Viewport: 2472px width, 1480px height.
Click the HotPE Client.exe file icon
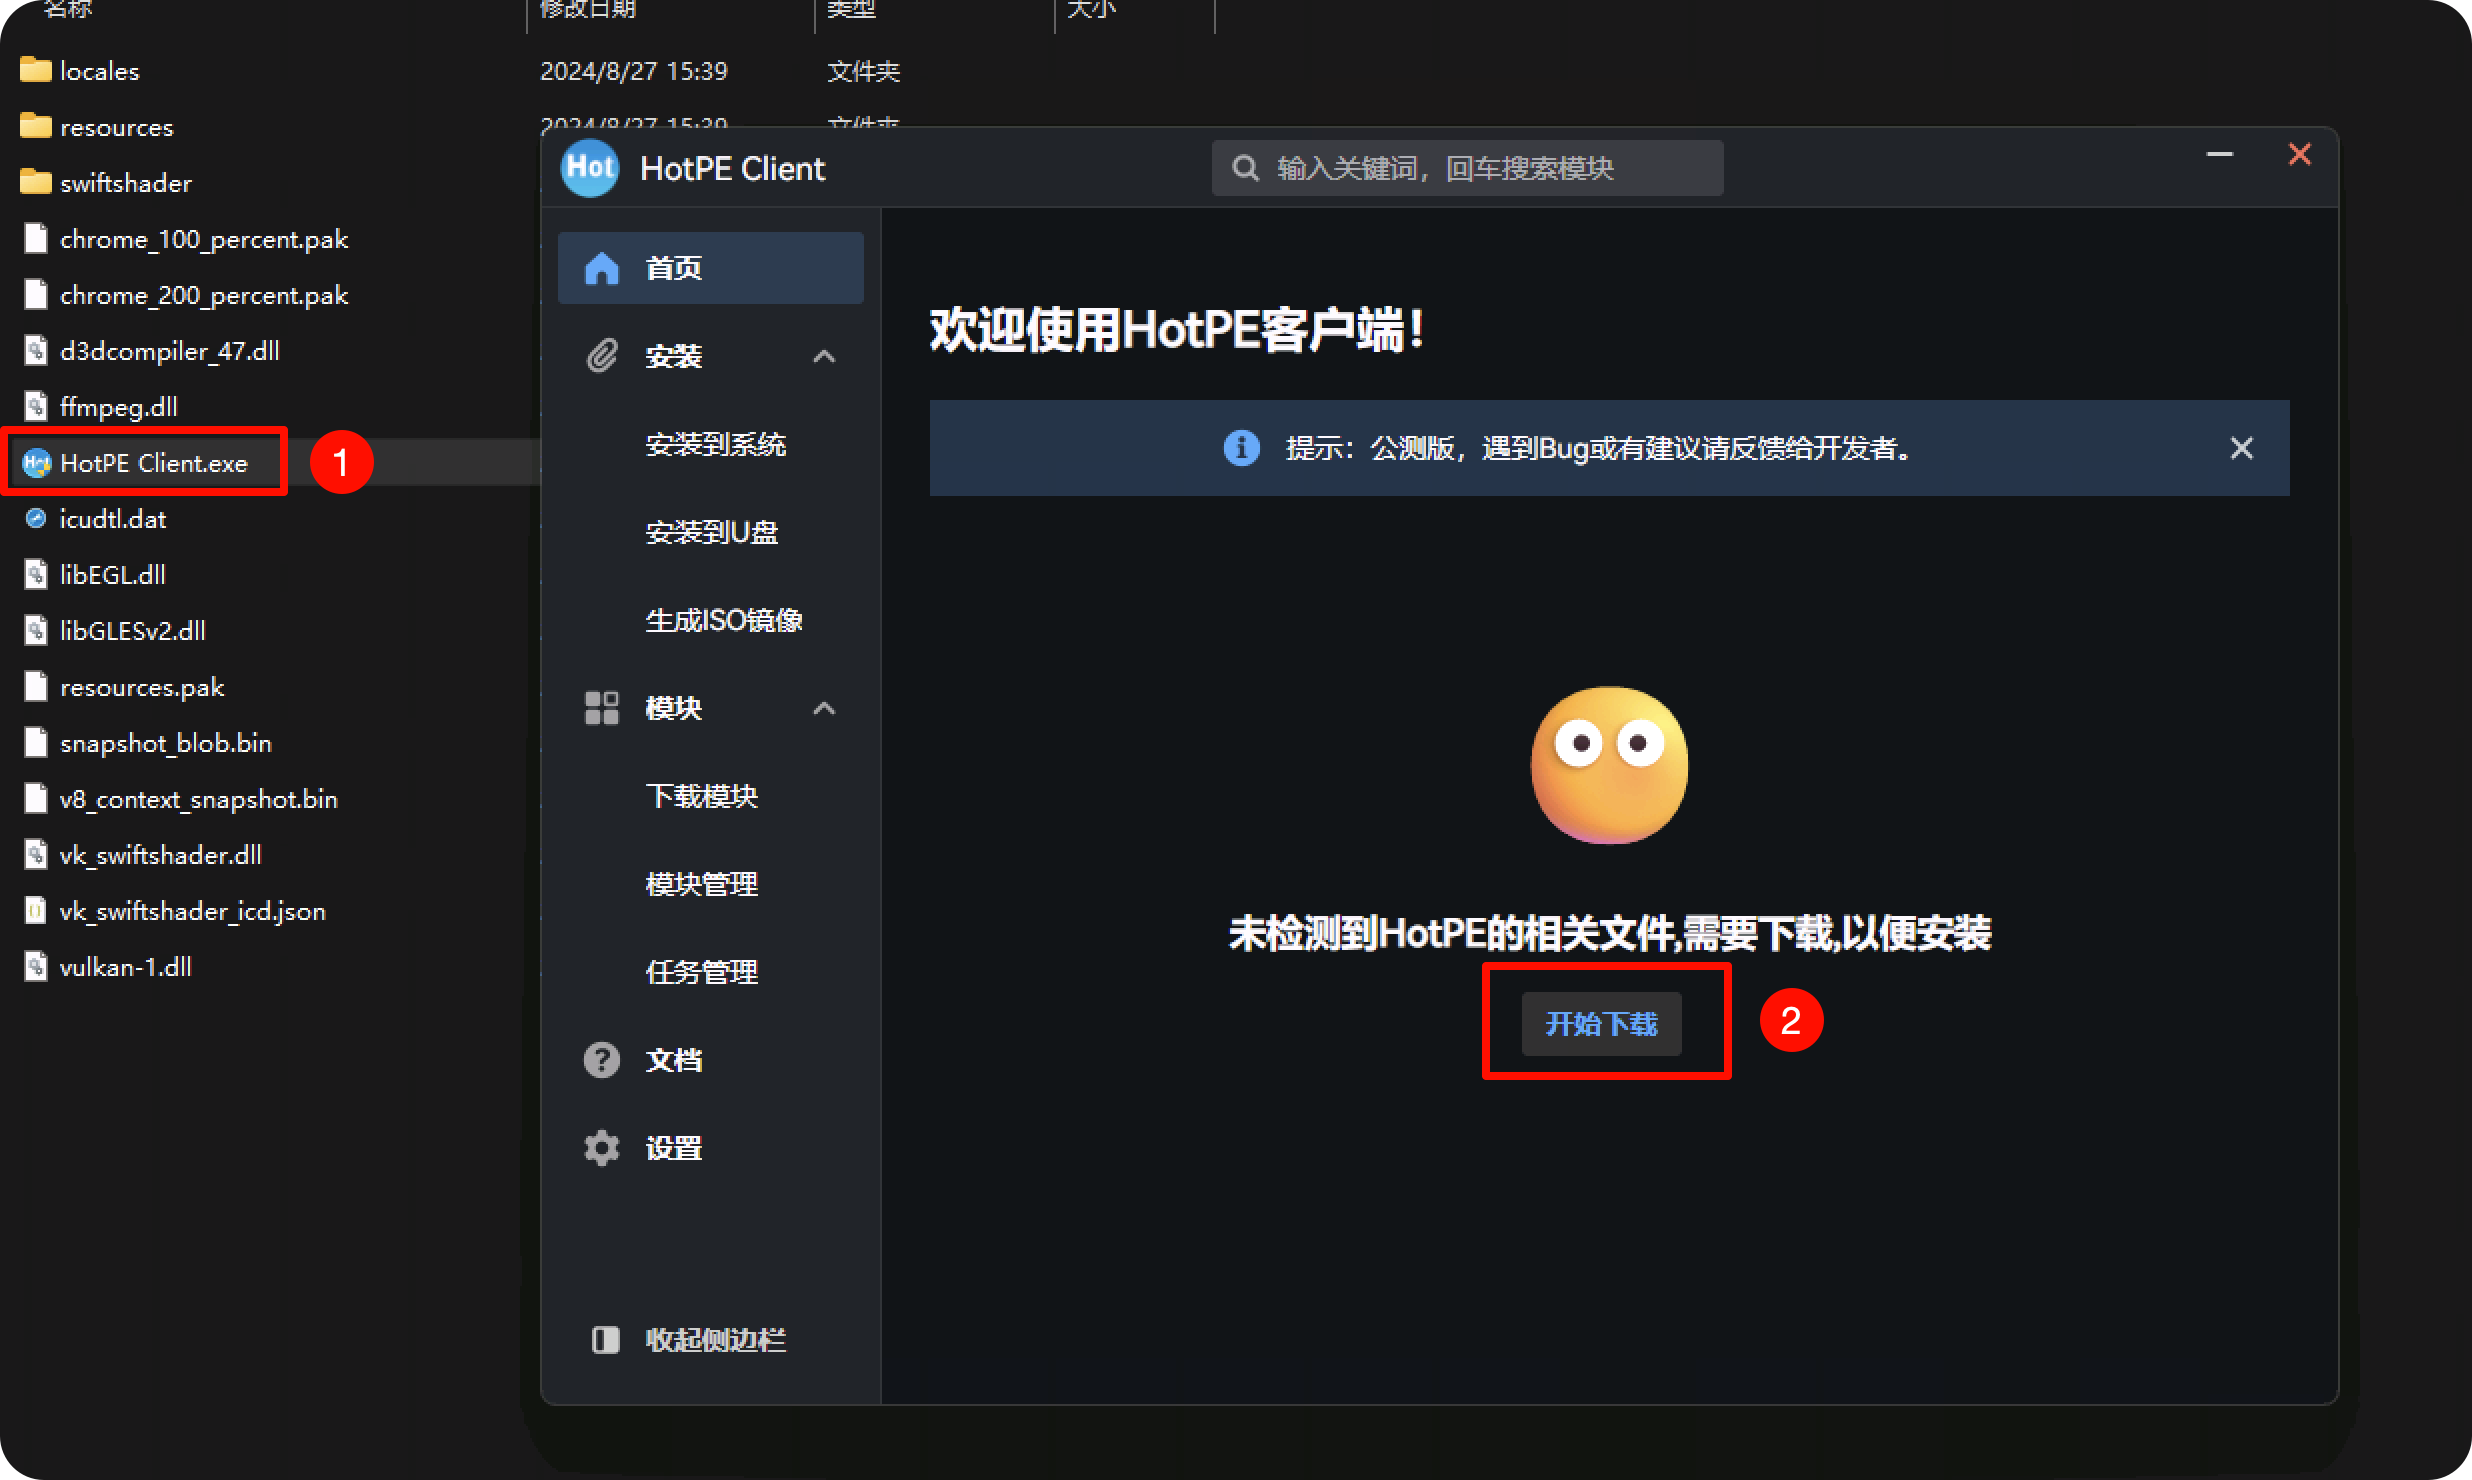click(x=36, y=463)
